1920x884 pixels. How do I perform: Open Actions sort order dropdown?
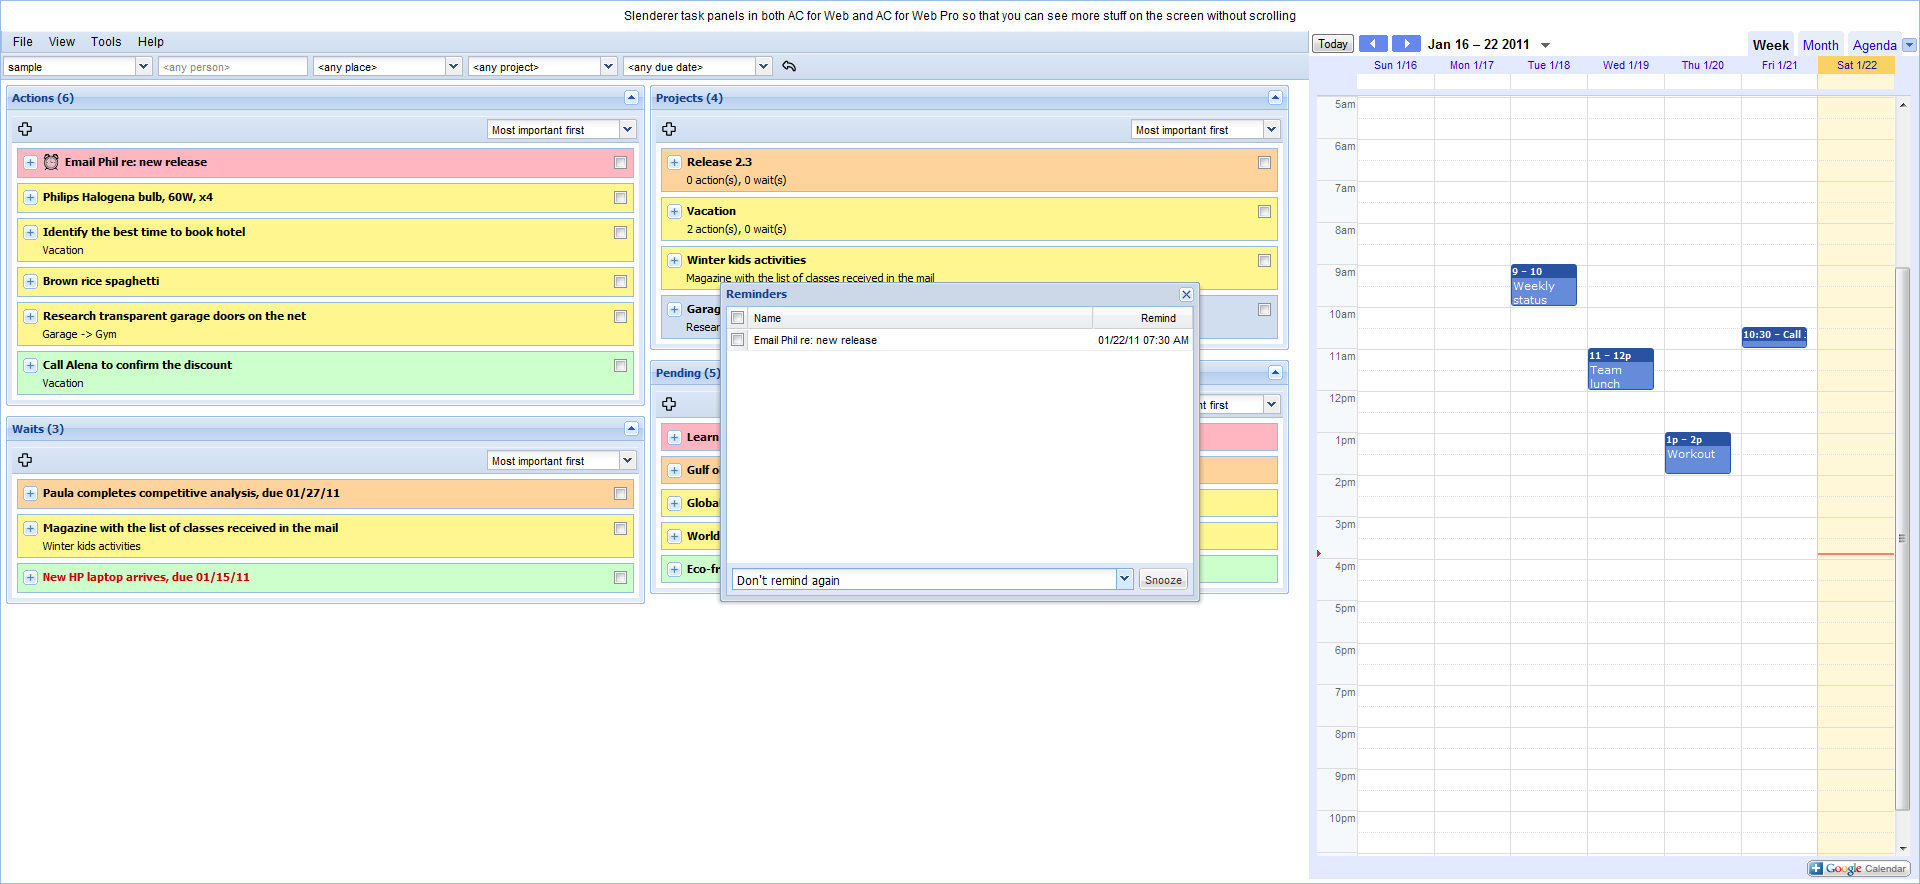click(x=627, y=129)
